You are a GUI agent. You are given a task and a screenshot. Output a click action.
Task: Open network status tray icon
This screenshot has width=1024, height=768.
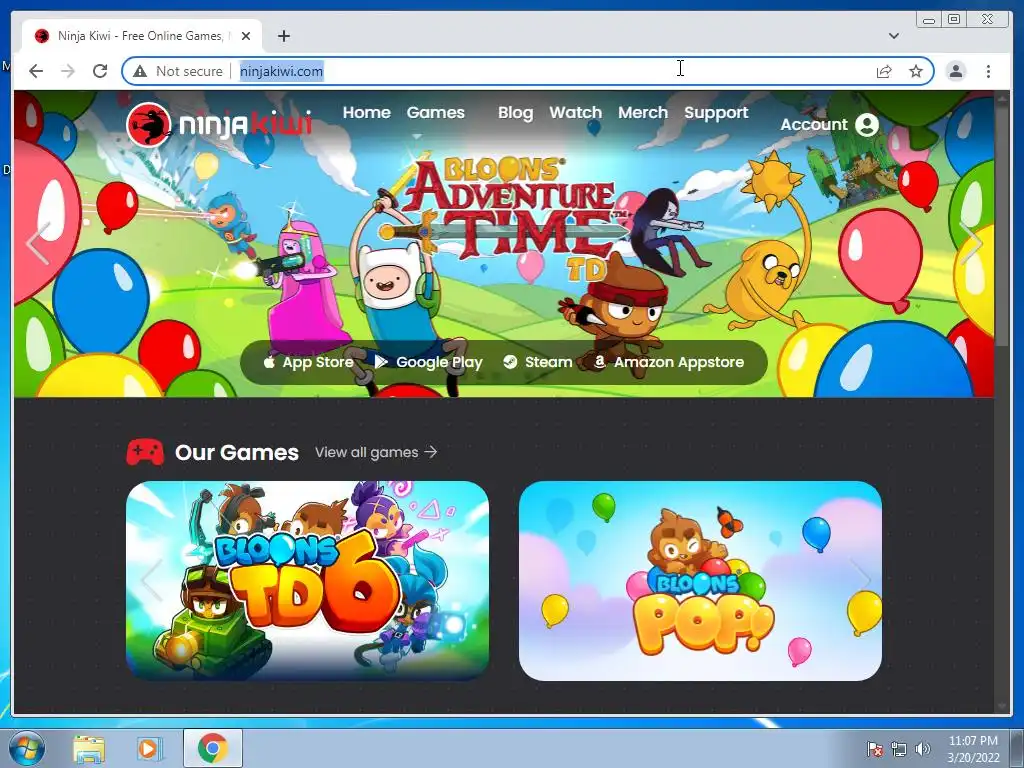(x=899, y=749)
